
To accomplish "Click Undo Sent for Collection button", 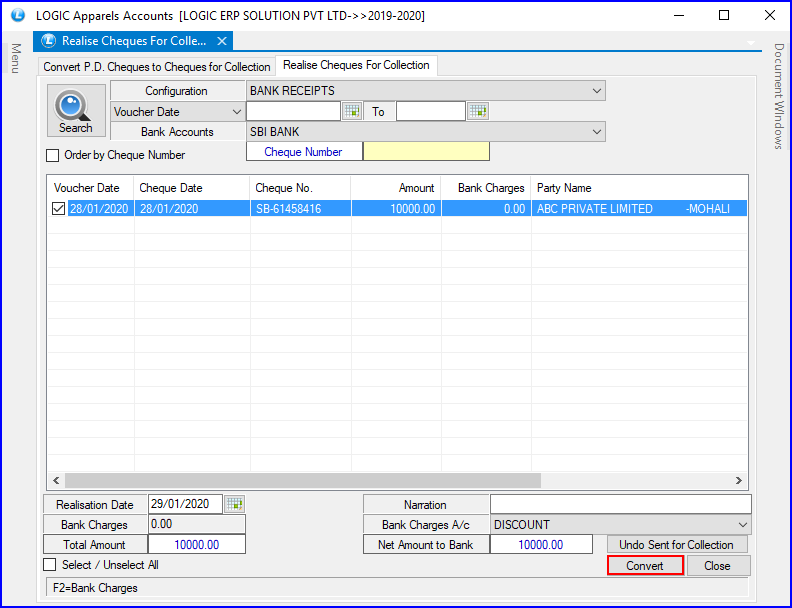I will pos(676,545).
